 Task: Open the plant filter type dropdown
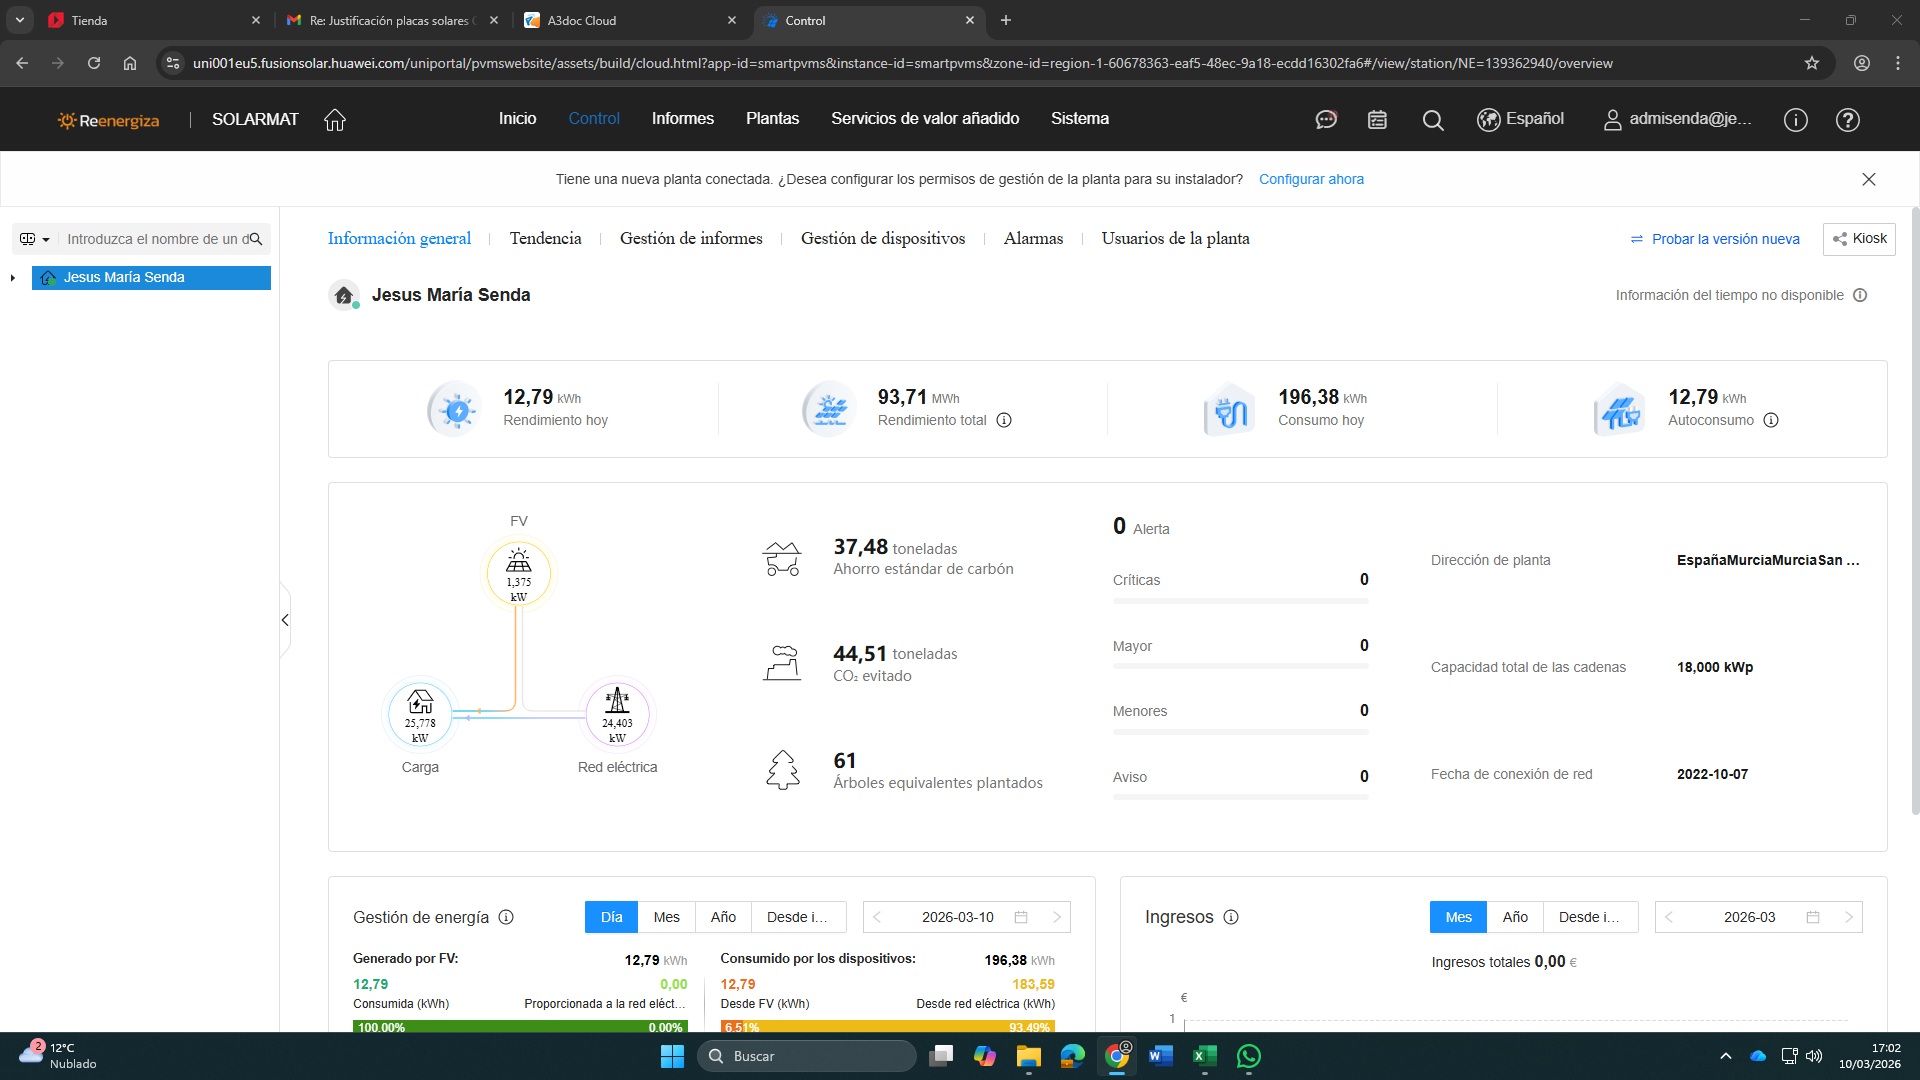35,239
